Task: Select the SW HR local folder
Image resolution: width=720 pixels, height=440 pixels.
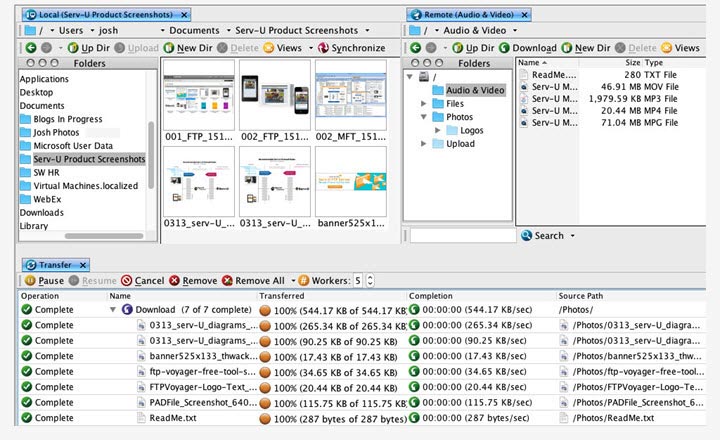Action: (39, 172)
